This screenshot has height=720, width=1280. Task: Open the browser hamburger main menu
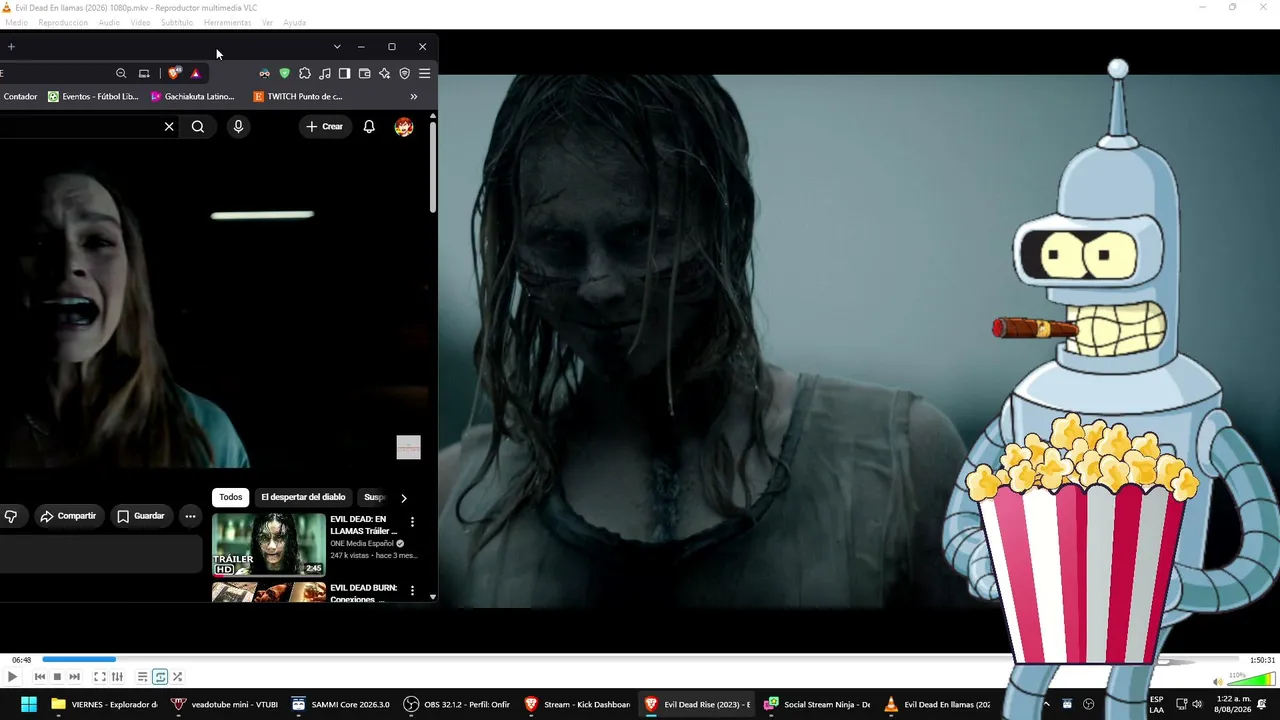[x=424, y=73]
